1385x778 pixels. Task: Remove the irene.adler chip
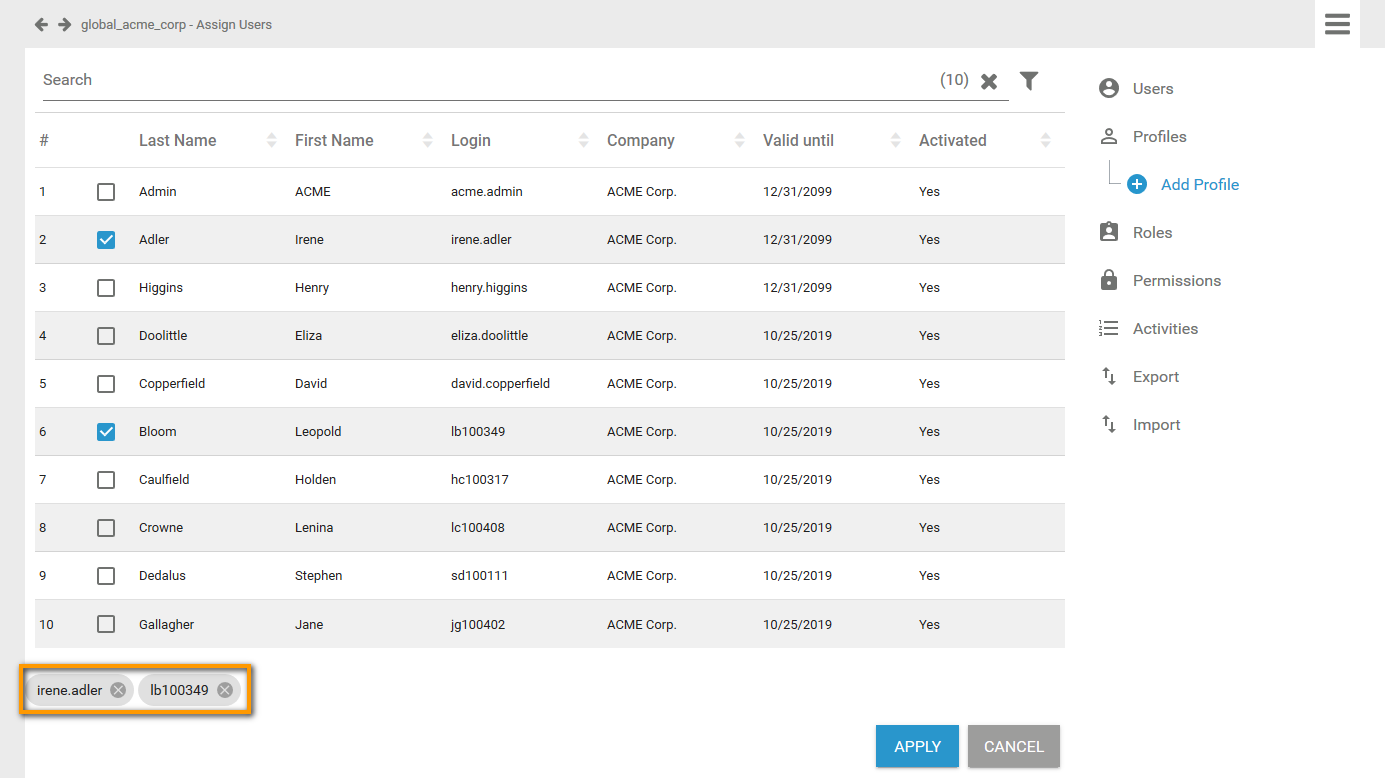(118, 690)
